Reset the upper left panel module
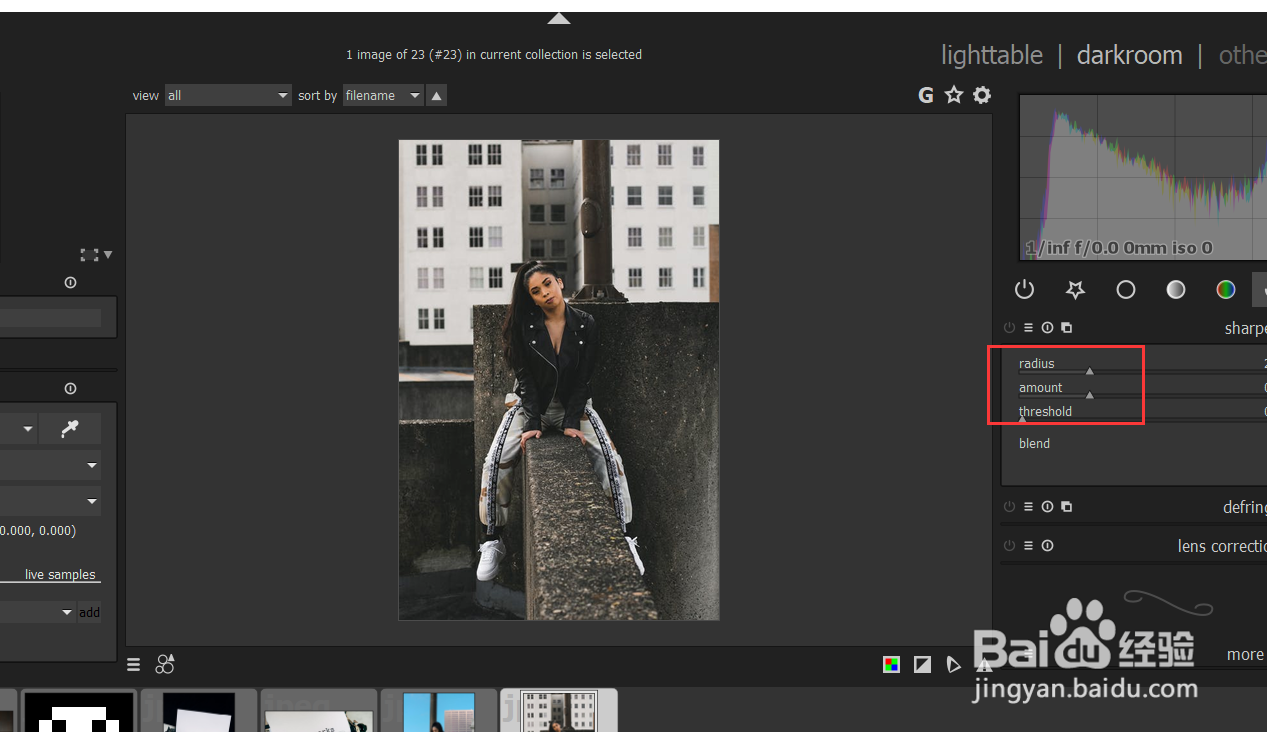Viewport: 1267px width, 732px height. click(70, 283)
